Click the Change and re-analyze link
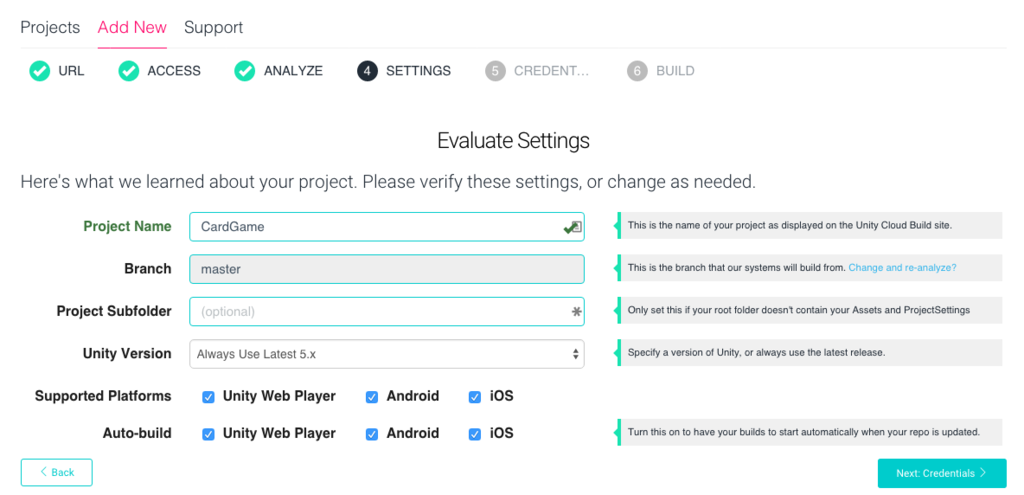Viewport: 1024px width, 495px height. point(902,268)
